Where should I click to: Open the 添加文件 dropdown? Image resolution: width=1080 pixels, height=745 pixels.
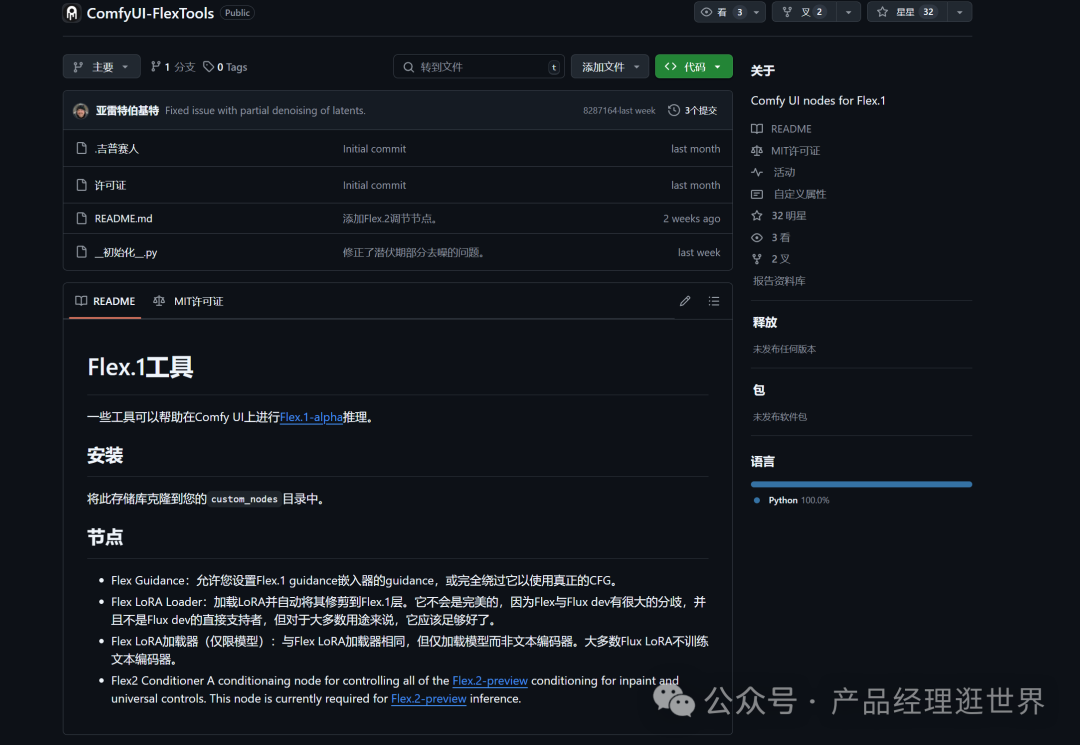[610, 67]
